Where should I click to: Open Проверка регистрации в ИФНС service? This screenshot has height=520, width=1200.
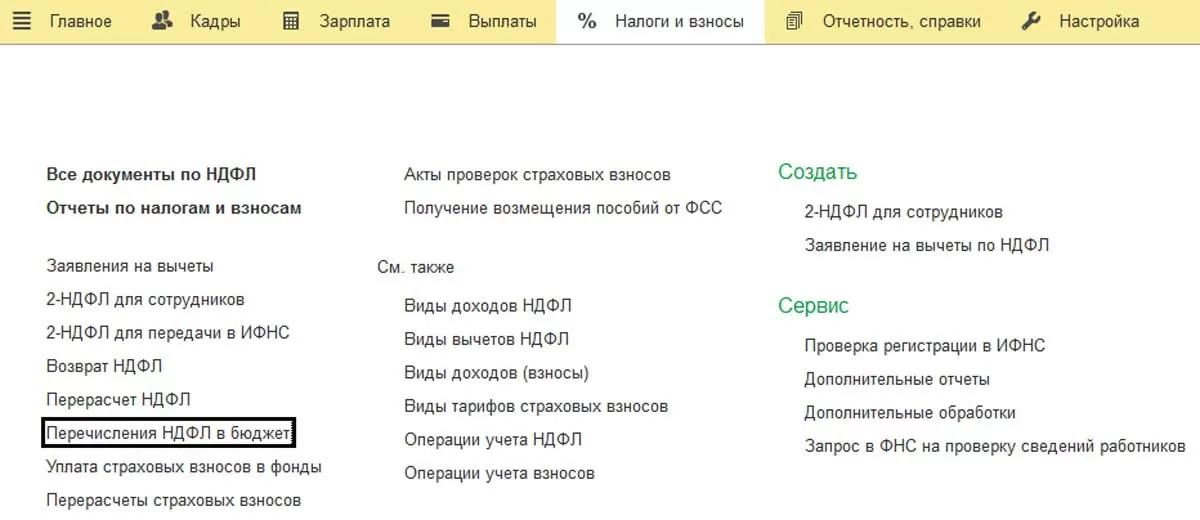click(x=924, y=346)
